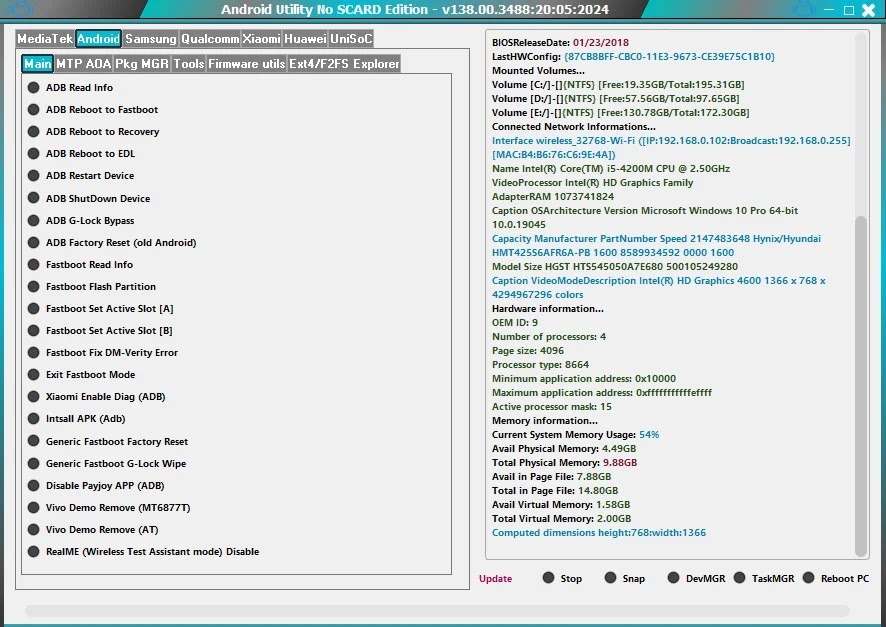Select Generic Fastboot Factory Reset

click(x=34, y=441)
